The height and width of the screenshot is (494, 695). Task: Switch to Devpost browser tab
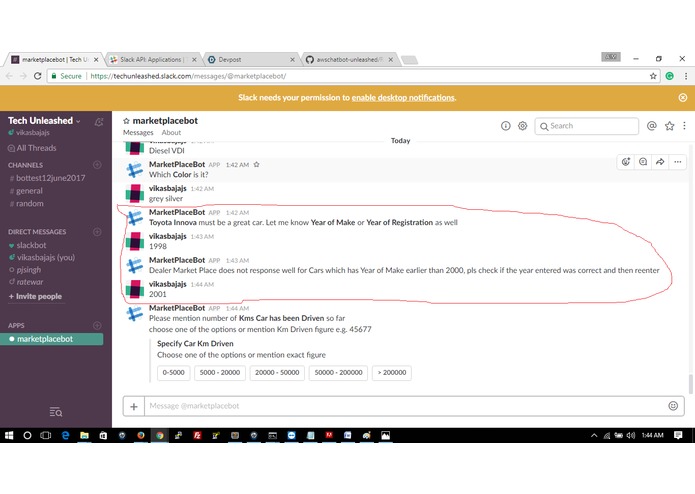[251, 59]
